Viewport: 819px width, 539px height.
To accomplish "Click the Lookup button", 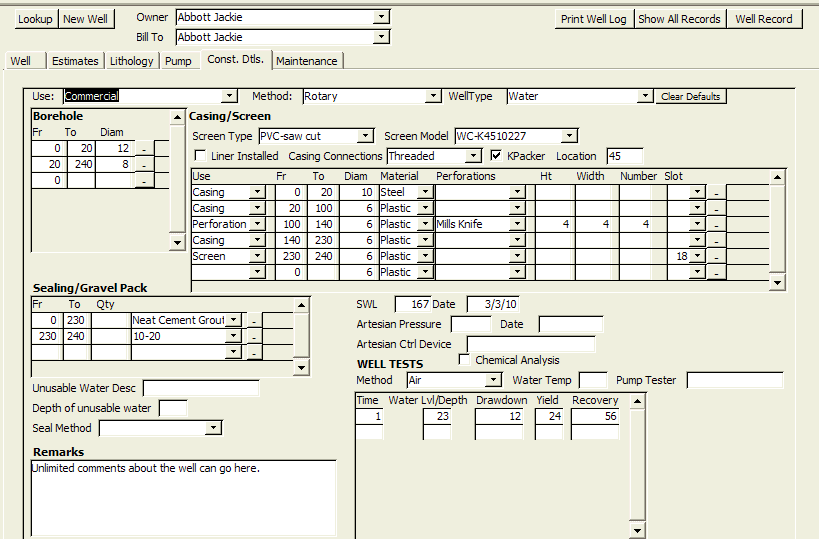I will click(36, 19).
